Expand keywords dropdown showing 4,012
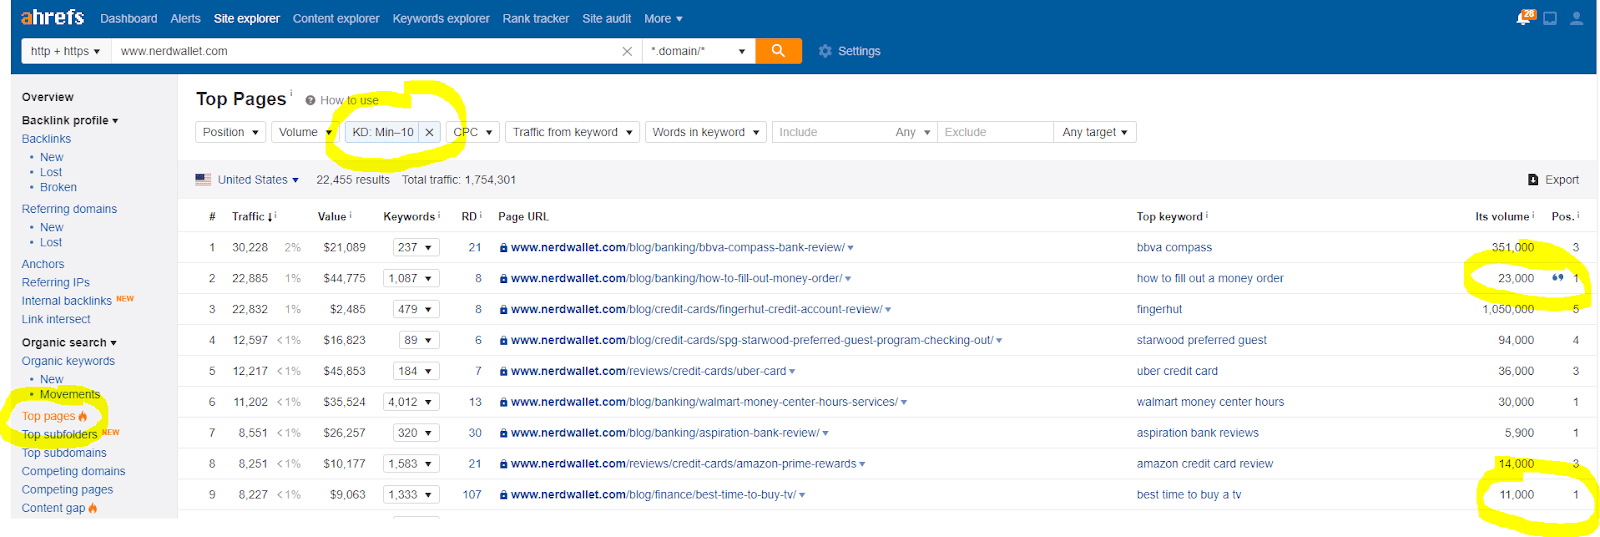This screenshot has height=537, width=1600. coord(412,402)
